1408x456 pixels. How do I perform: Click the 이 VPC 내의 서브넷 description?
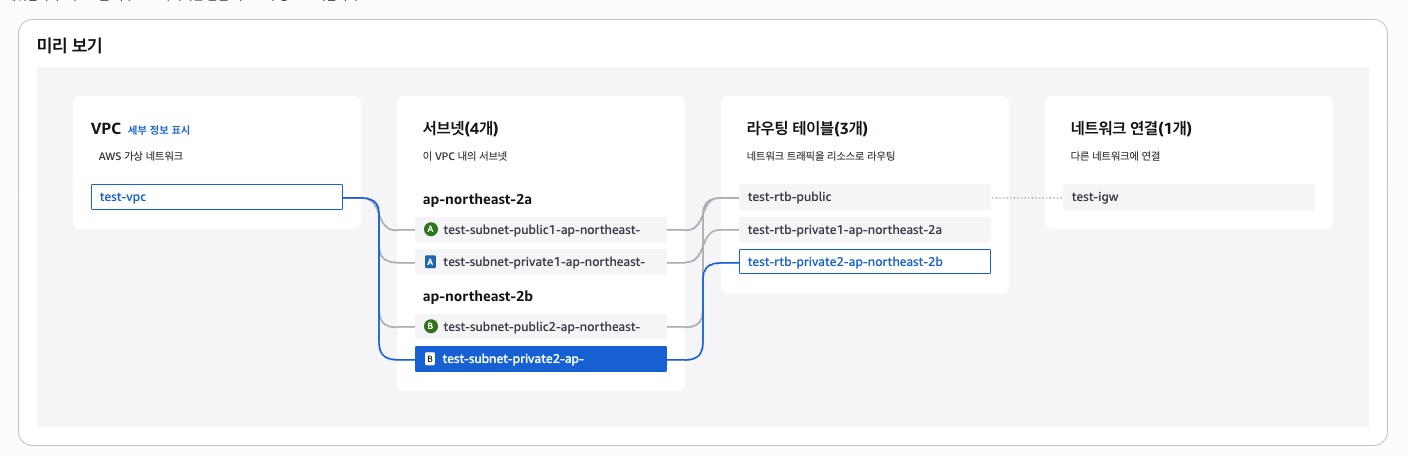point(465,156)
